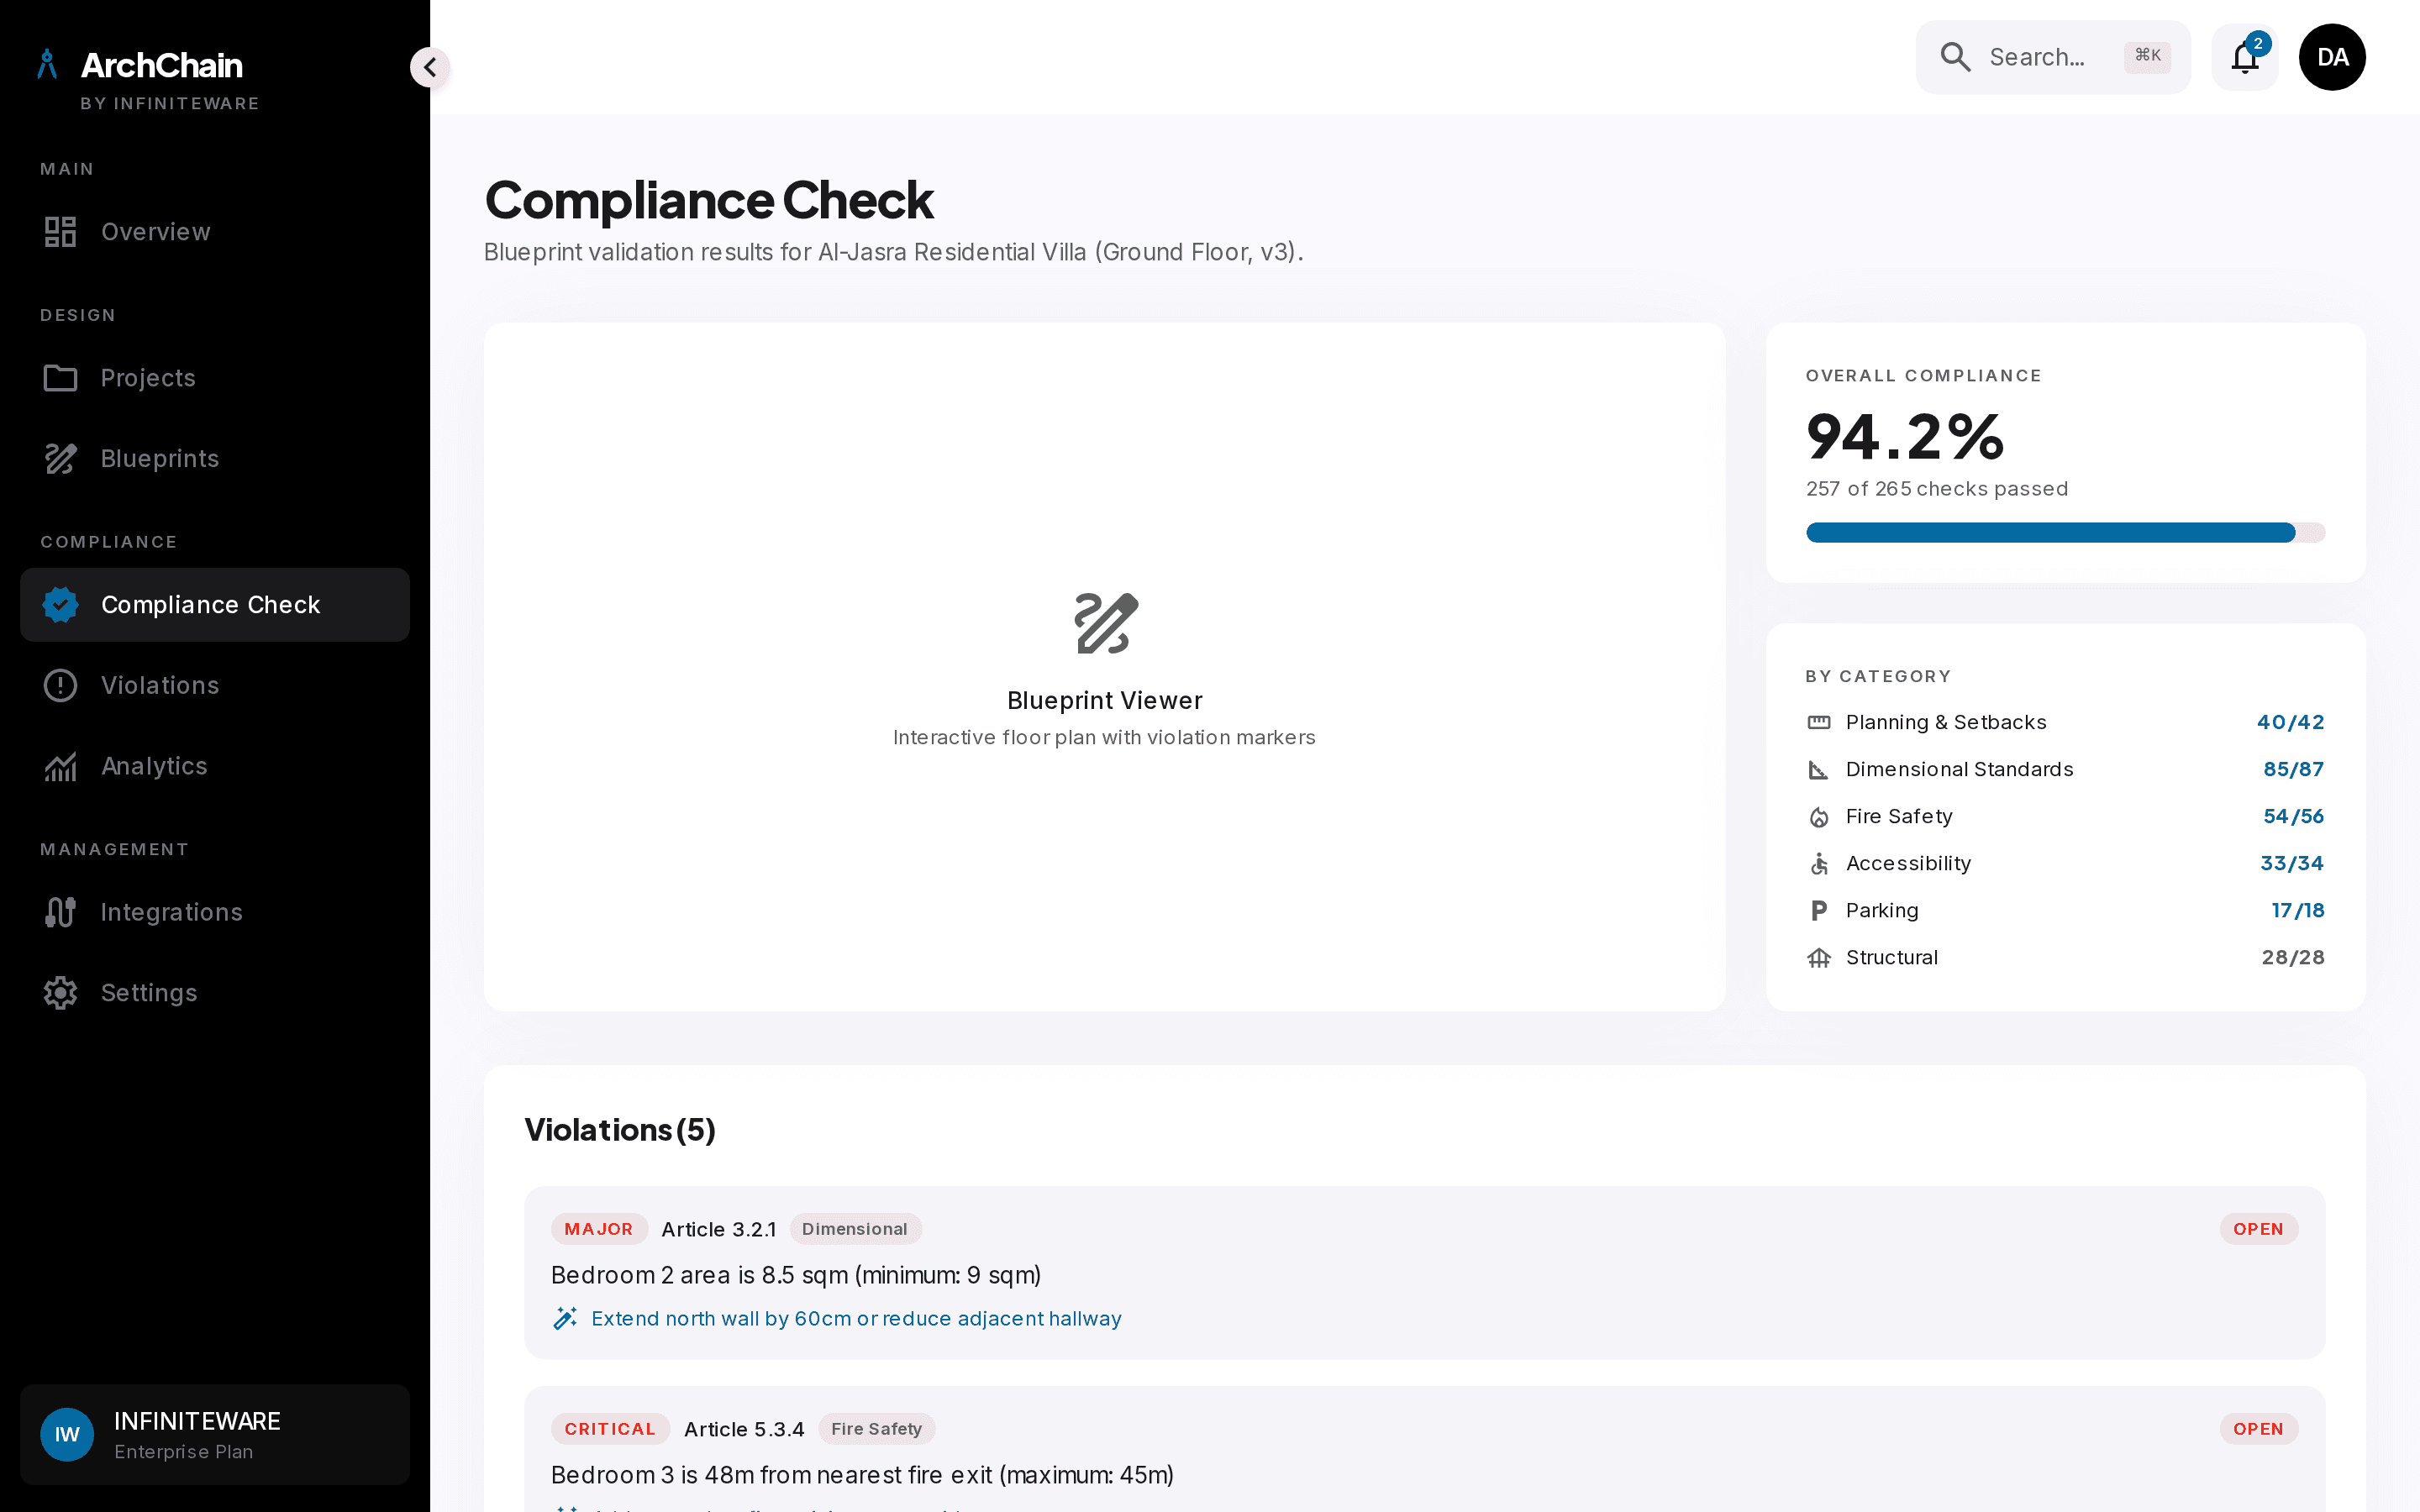Focus the Search input field
This screenshot has width=2420, height=1512.
(2053, 57)
